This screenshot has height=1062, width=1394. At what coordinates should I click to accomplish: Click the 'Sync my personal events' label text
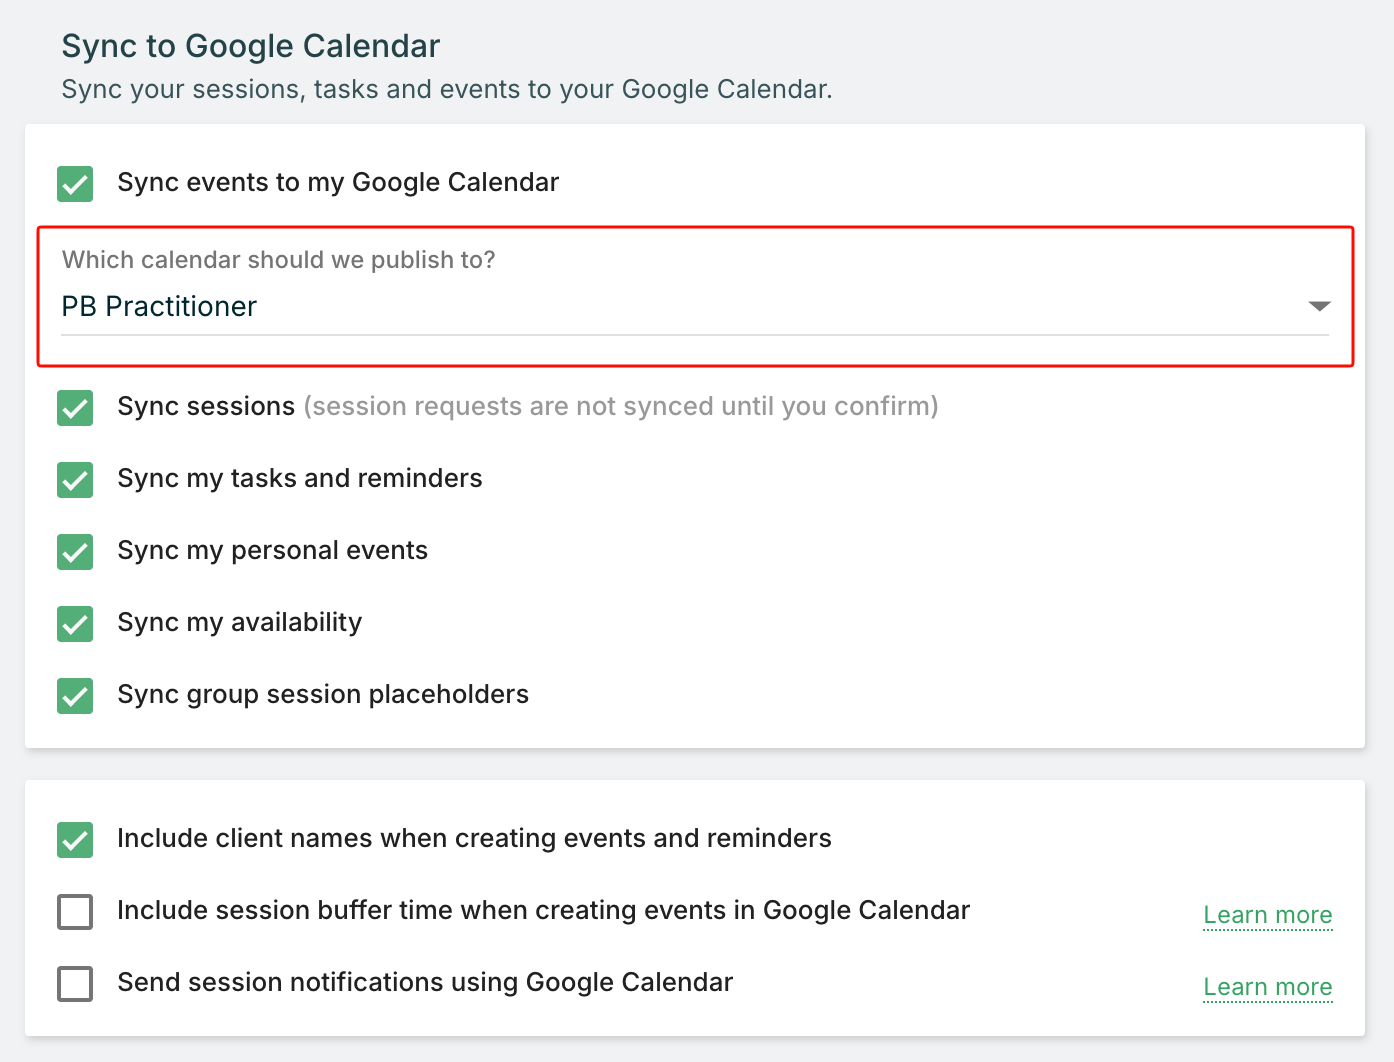(x=272, y=550)
